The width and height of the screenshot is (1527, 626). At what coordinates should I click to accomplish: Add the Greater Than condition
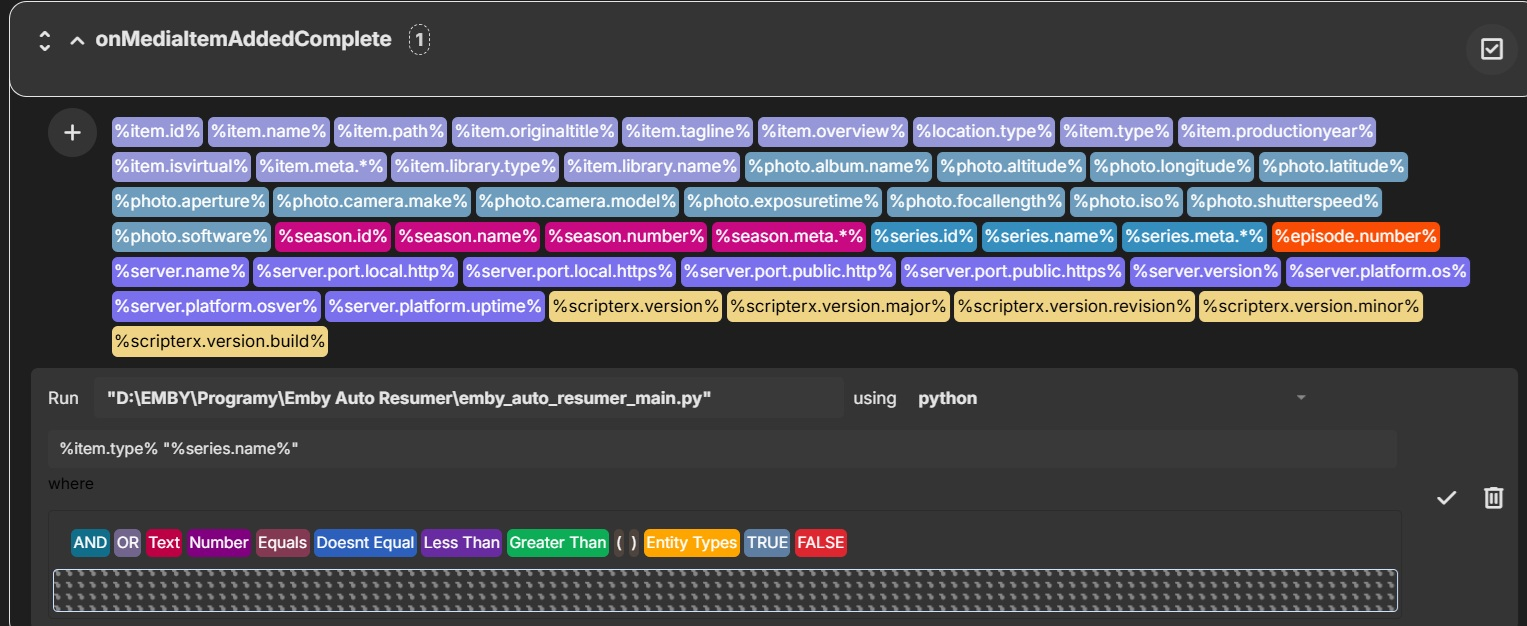pyautogui.click(x=557, y=543)
